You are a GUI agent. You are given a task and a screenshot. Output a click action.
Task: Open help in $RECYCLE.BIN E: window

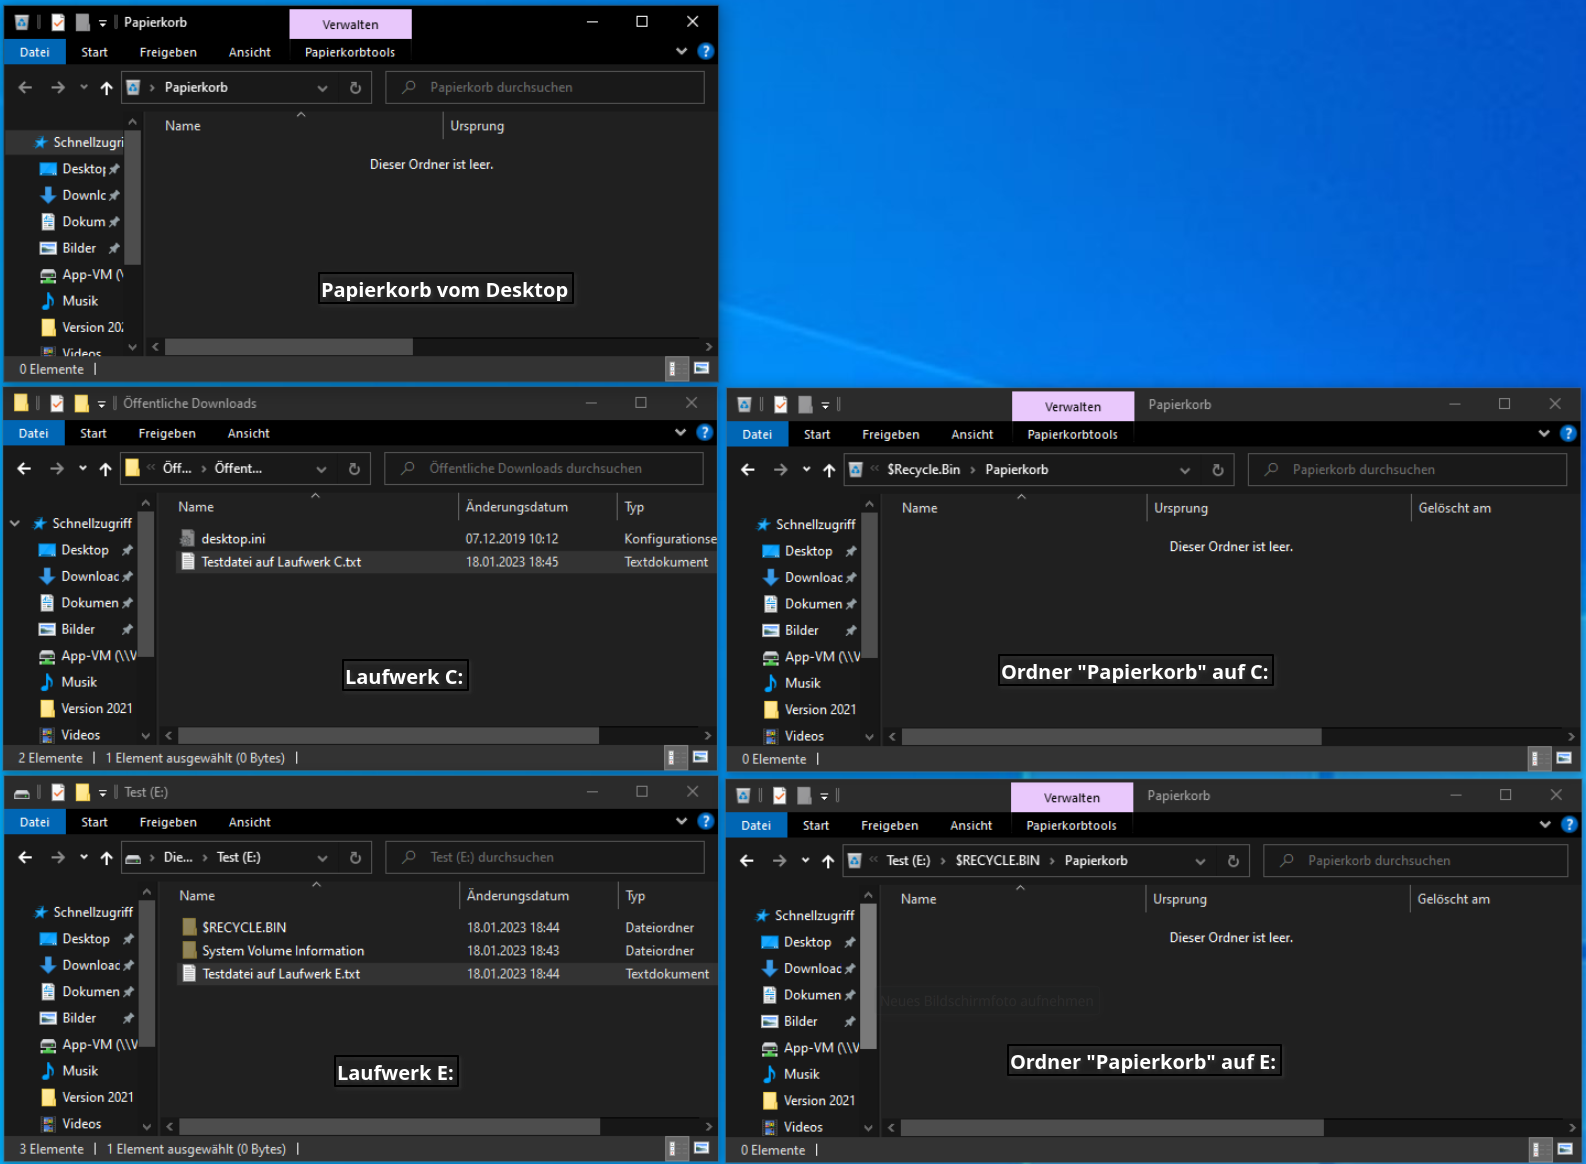click(1569, 824)
